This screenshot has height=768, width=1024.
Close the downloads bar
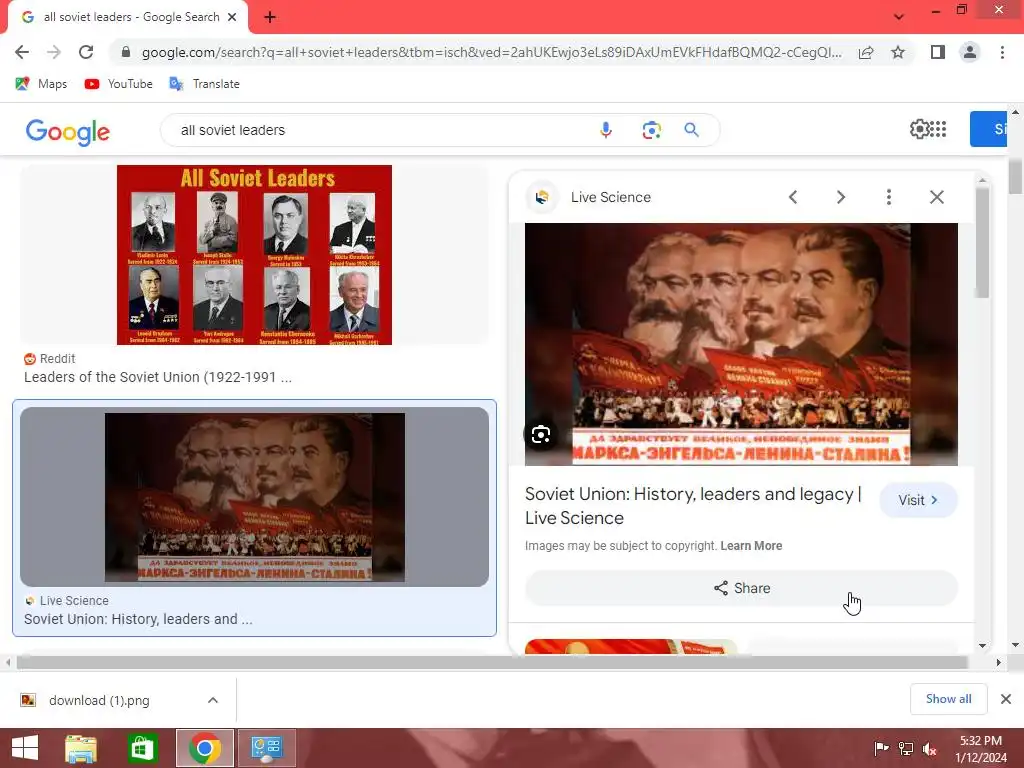1006,699
